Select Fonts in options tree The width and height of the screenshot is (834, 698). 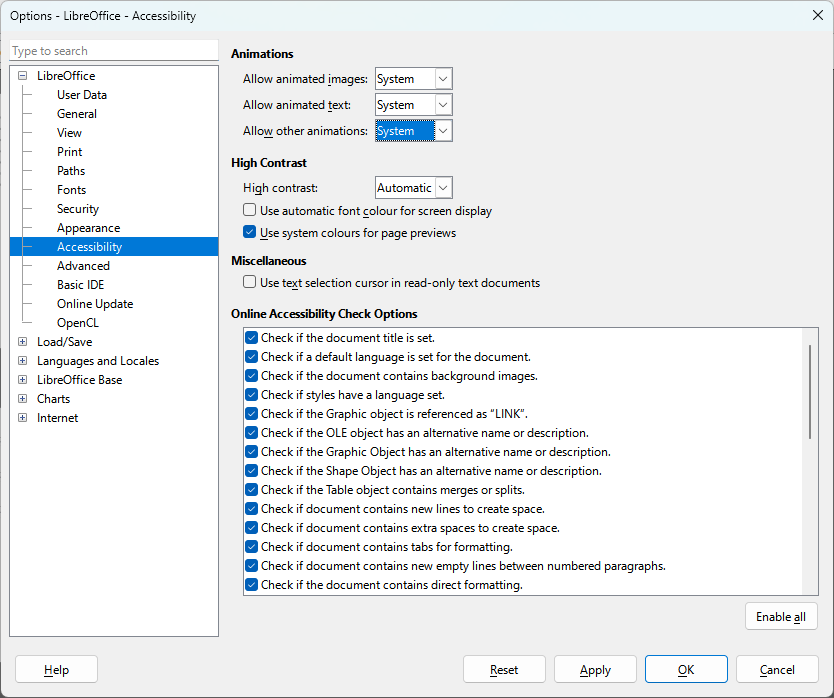pyautogui.click(x=71, y=190)
